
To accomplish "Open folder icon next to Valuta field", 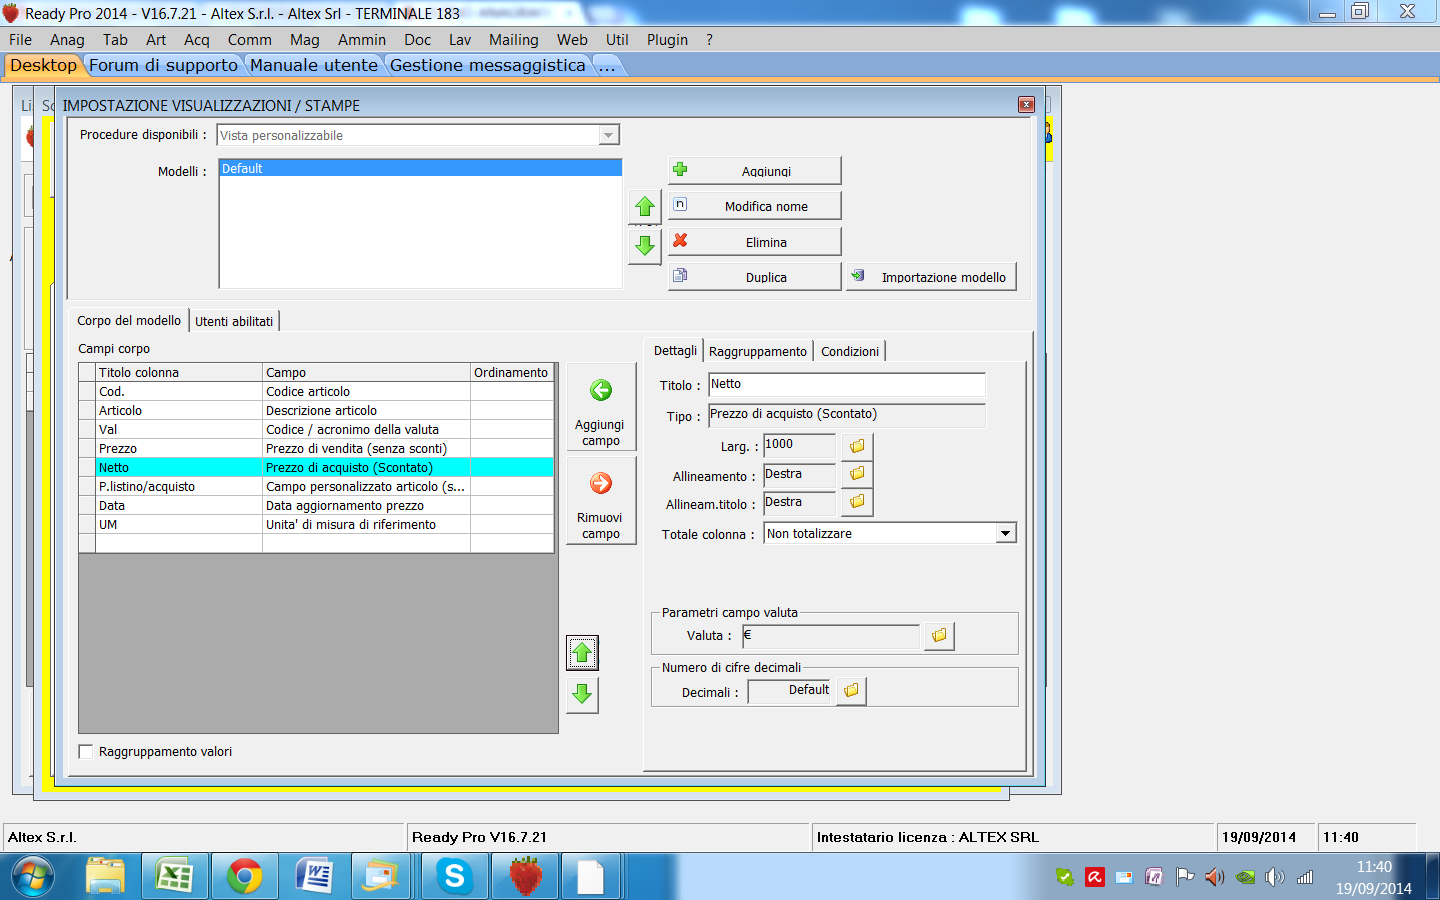I will tap(939, 636).
